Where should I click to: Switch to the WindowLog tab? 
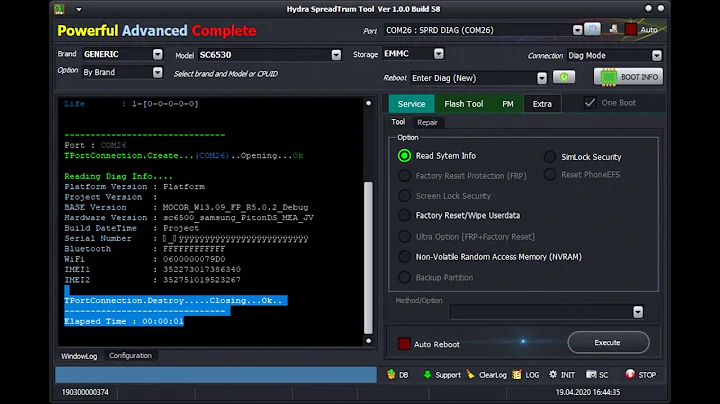[x=79, y=356]
